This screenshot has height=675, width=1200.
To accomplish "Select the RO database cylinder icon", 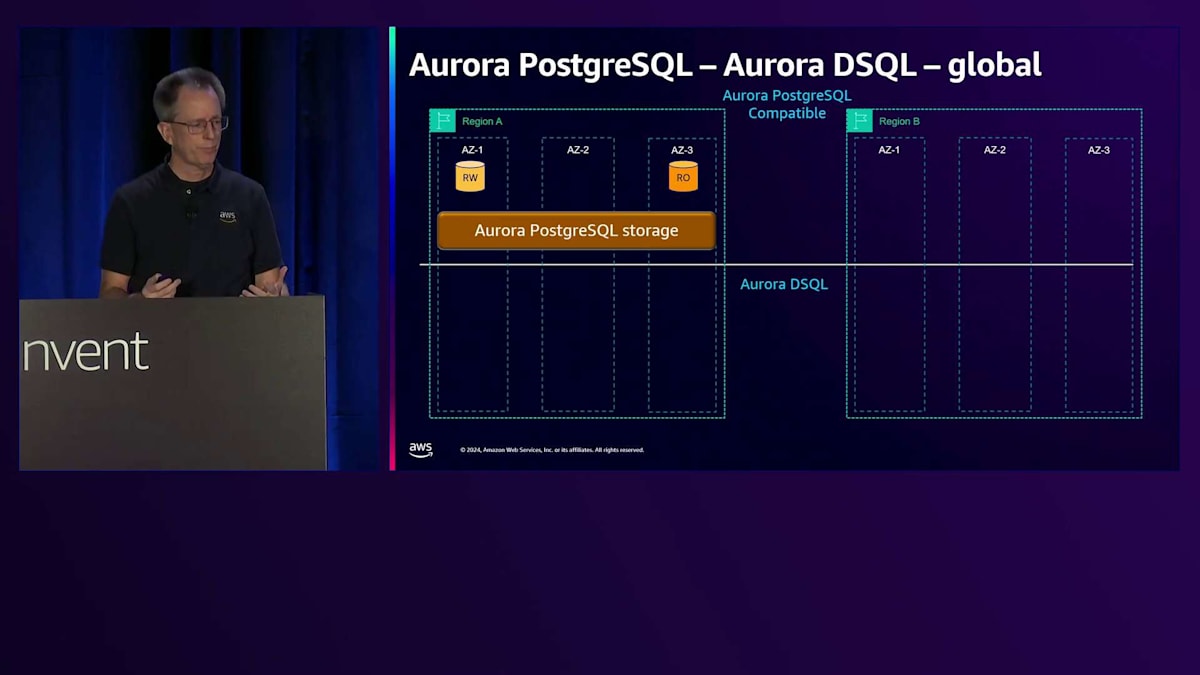I will coord(683,176).
